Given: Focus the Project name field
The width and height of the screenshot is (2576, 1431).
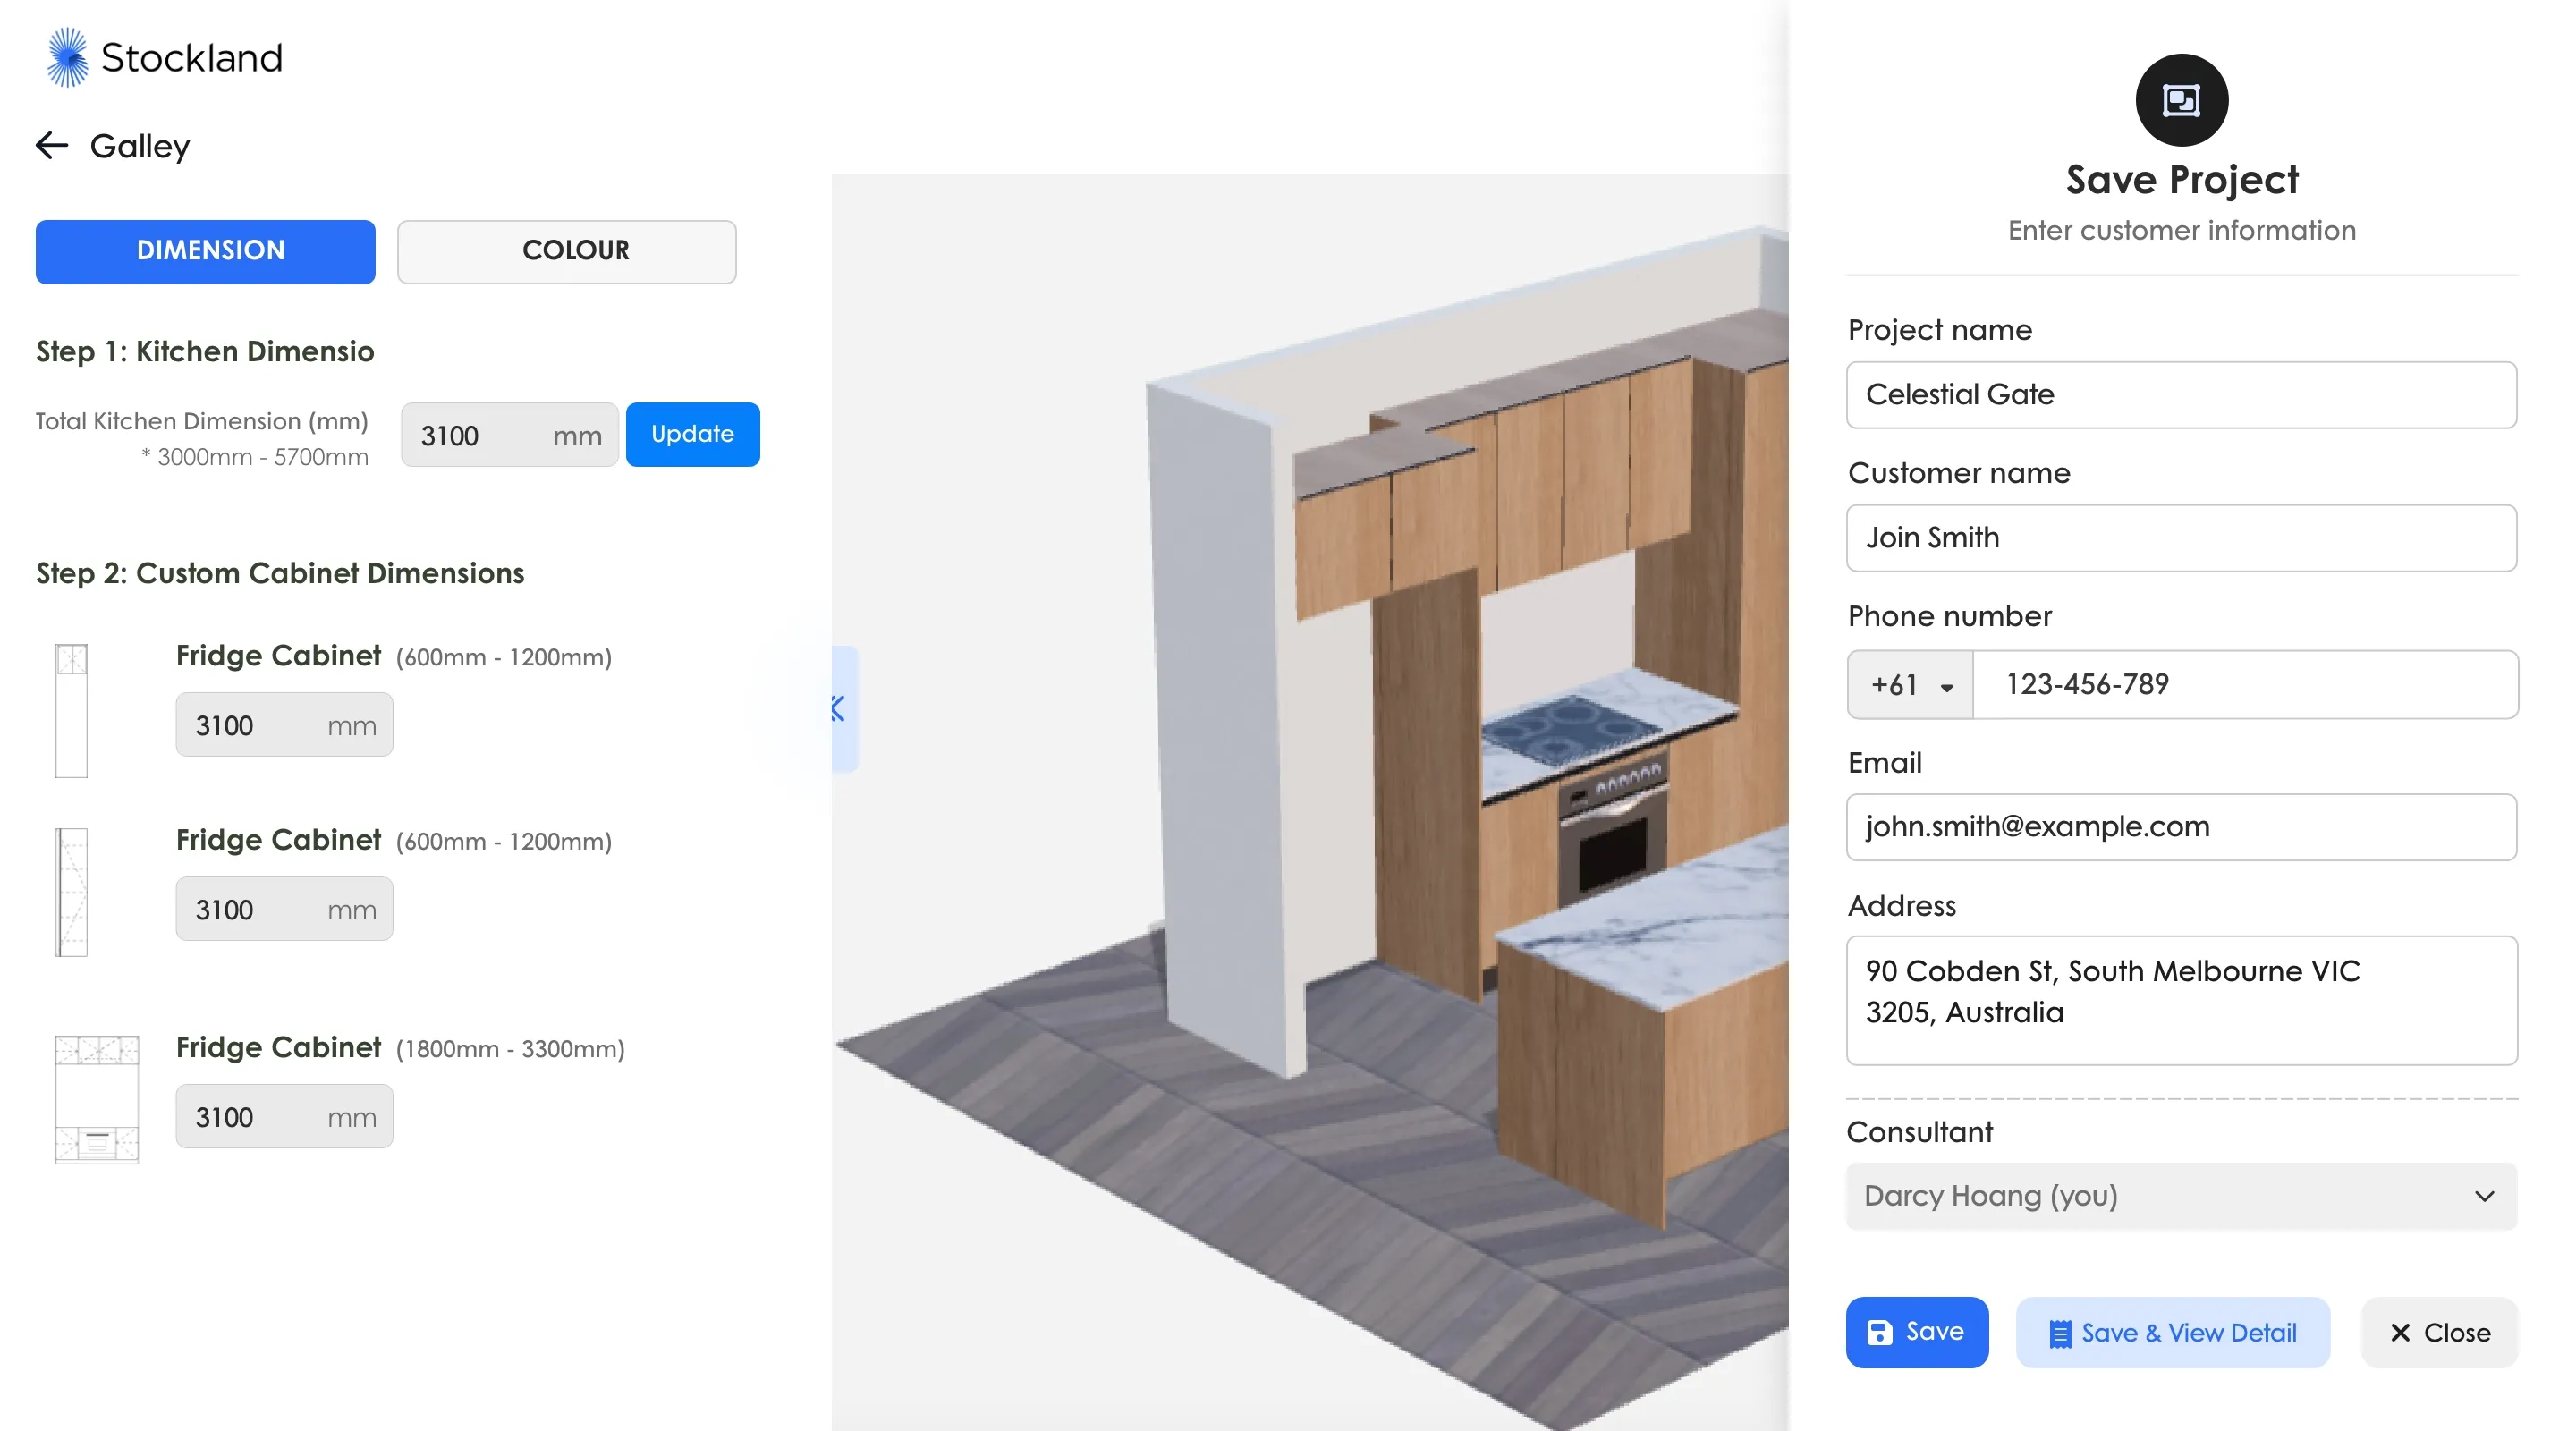Looking at the screenshot, I should pyautogui.click(x=2181, y=395).
